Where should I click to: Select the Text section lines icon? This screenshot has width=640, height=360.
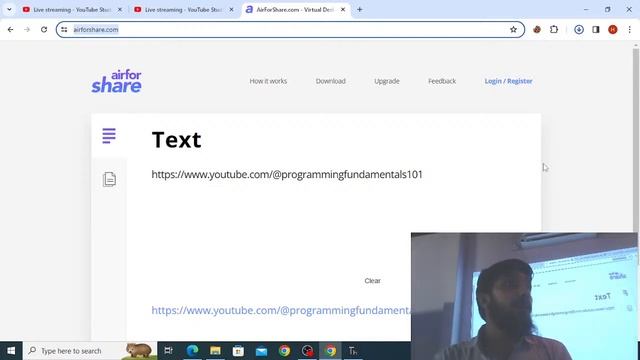point(109,136)
